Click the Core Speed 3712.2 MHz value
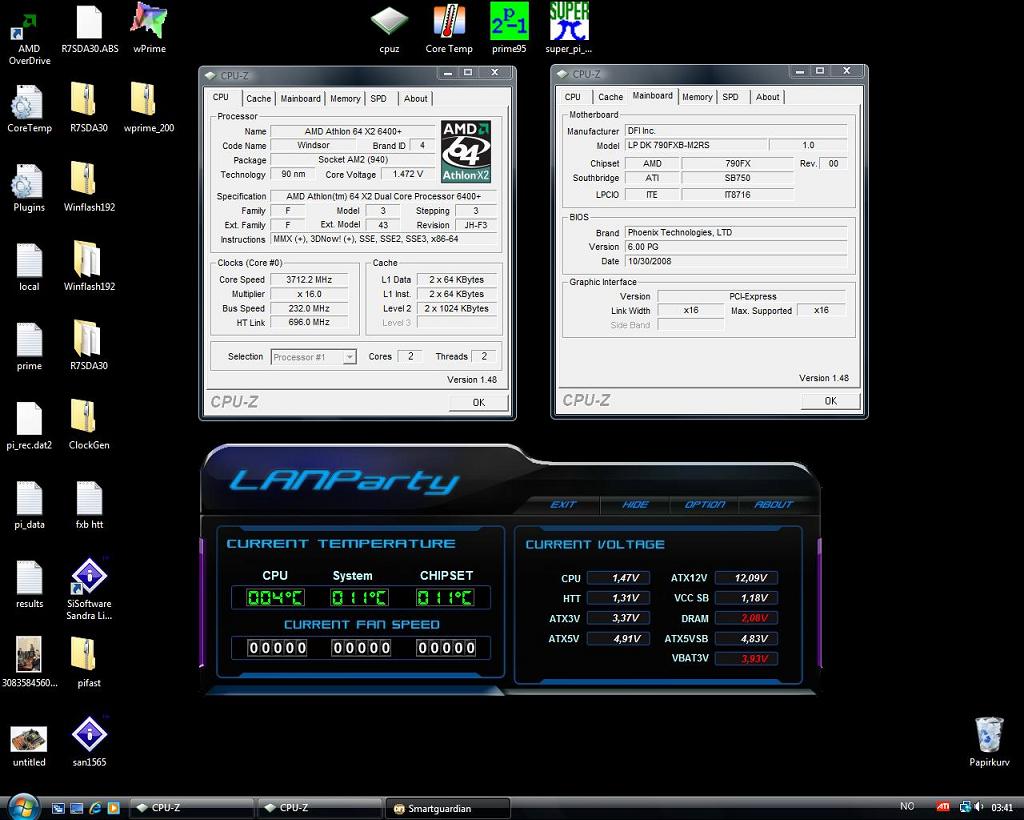 (x=309, y=279)
